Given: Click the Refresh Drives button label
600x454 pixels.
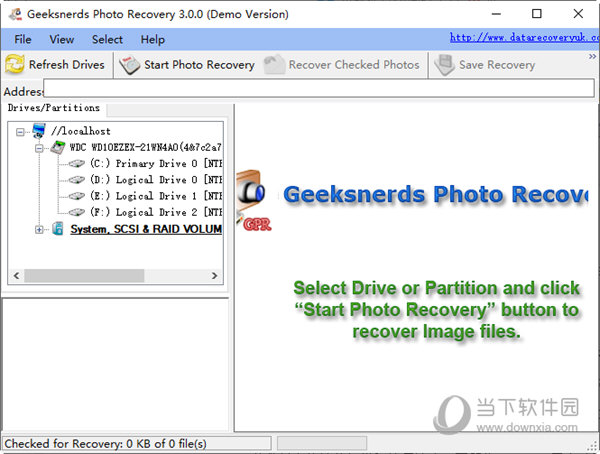Looking at the screenshot, I should click(x=67, y=65).
